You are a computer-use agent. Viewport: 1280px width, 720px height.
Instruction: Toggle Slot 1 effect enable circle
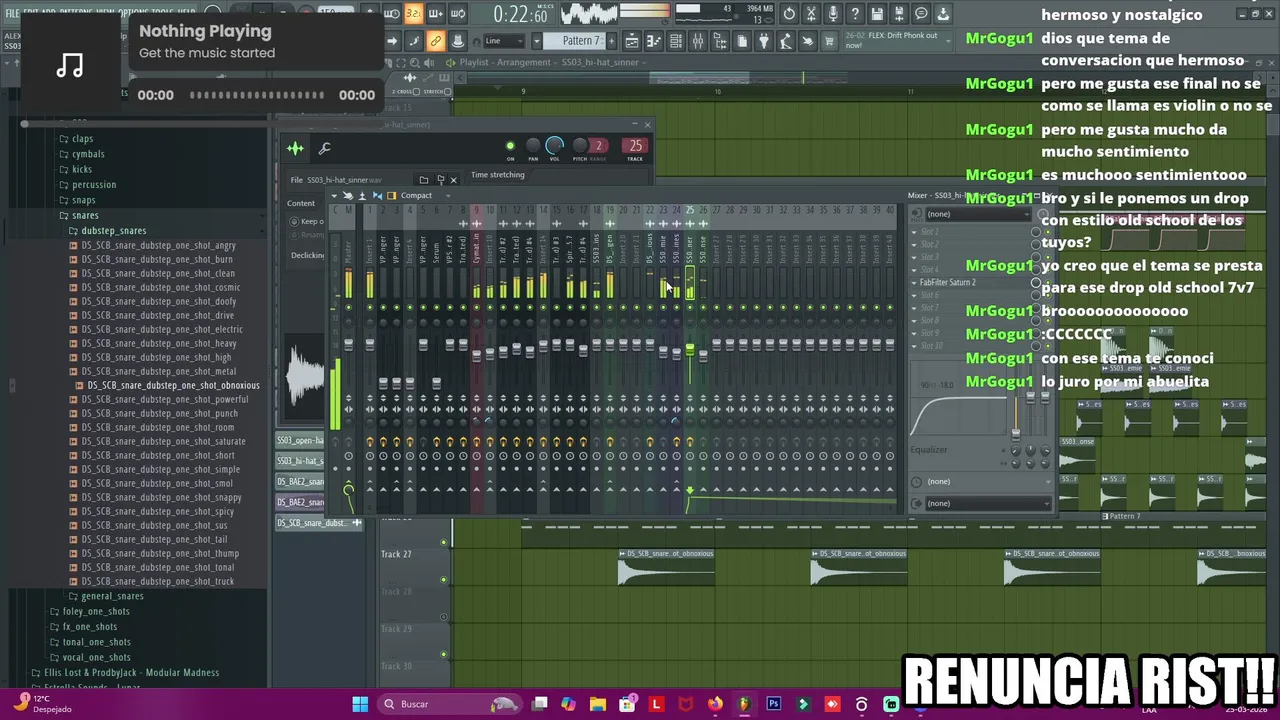1036,232
